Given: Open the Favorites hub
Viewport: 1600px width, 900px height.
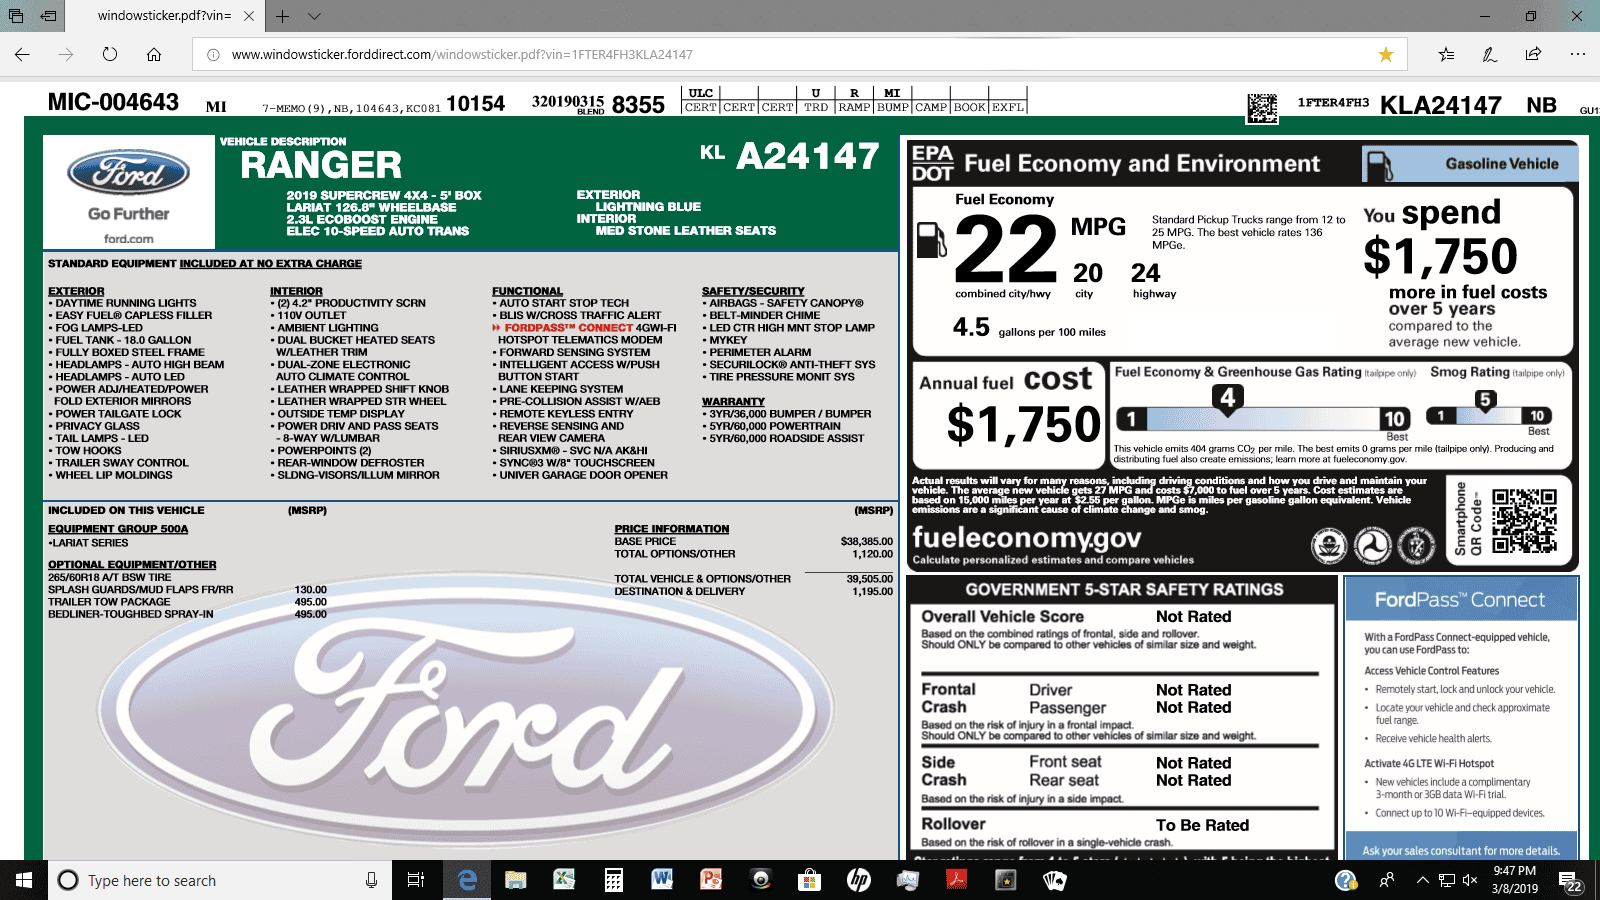Looking at the screenshot, I should click(1446, 54).
